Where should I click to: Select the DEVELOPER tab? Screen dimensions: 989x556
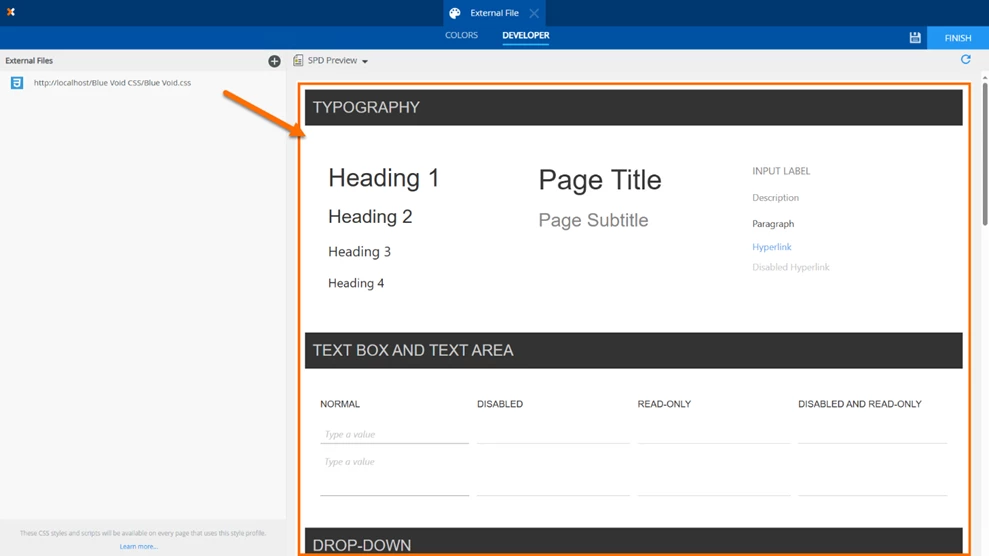(x=525, y=35)
